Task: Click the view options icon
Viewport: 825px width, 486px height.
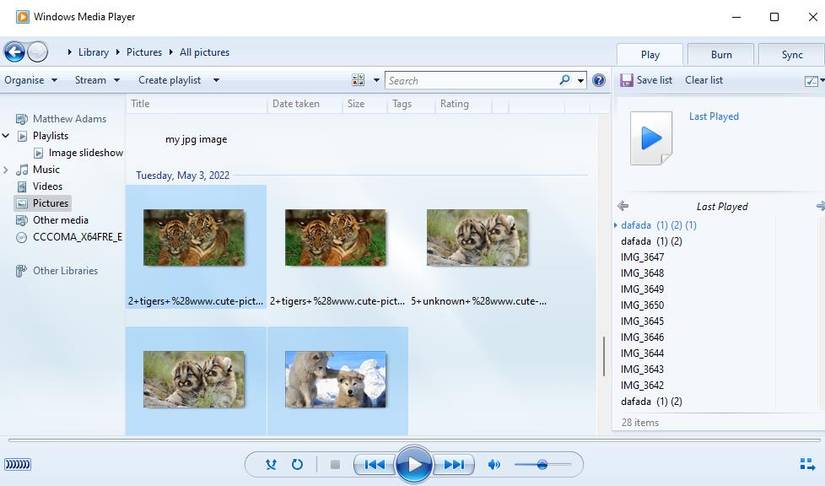Action: pyautogui.click(x=359, y=80)
